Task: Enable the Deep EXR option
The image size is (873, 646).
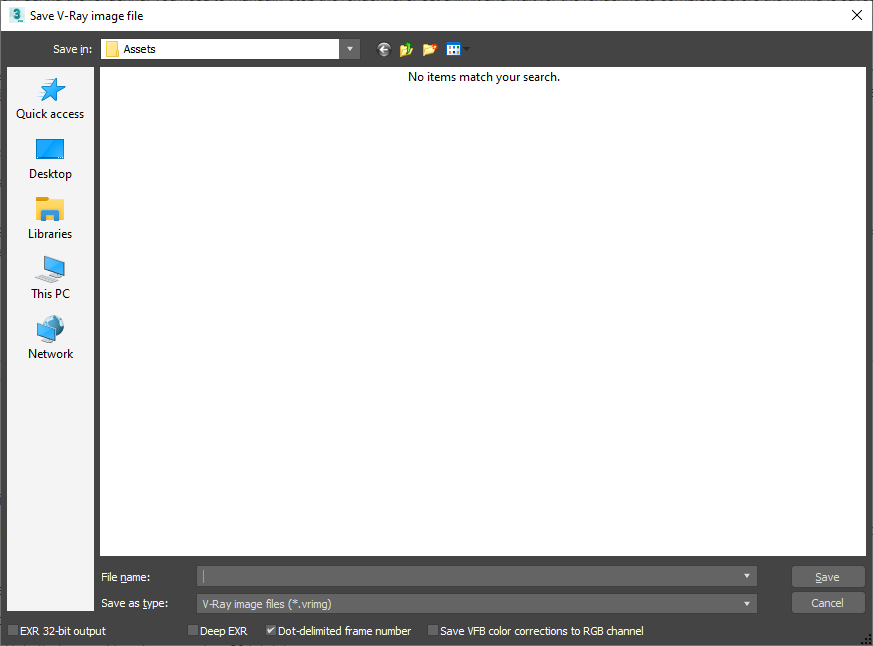Action: tap(192, 631)
